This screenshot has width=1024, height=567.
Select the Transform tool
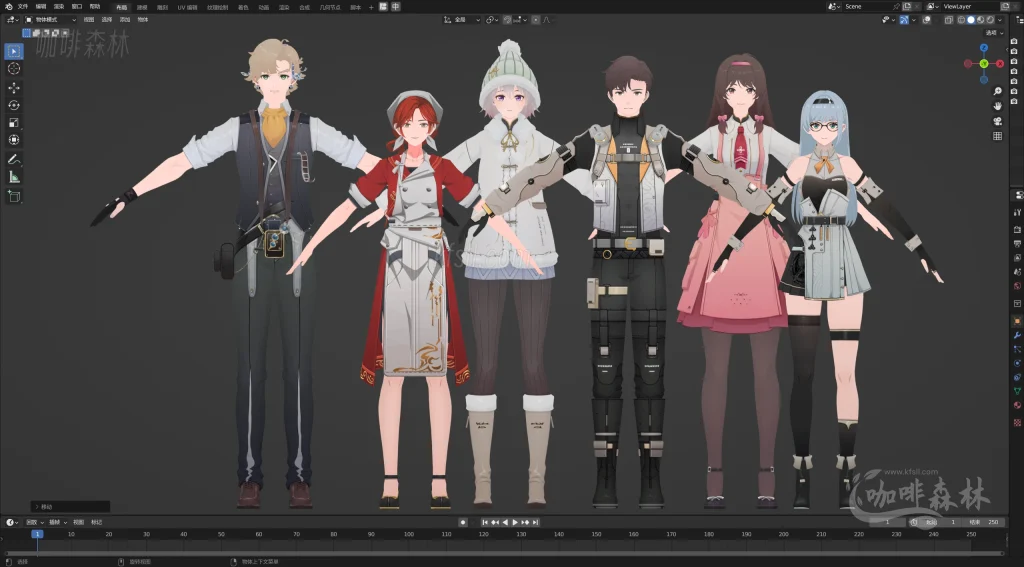tap(14, 140)
